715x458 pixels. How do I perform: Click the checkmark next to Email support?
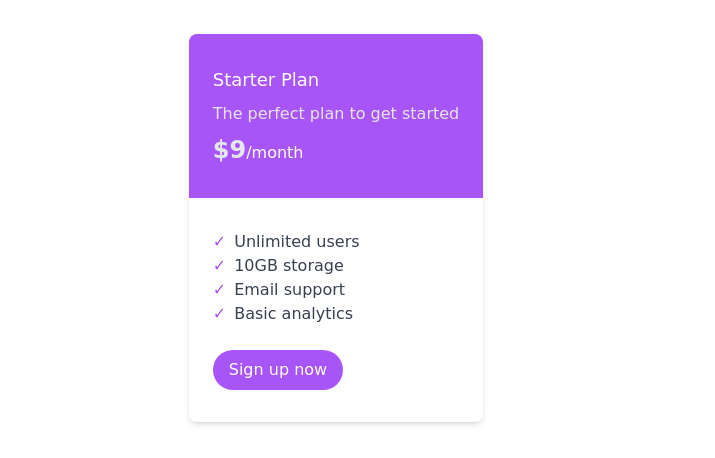(x=219, y=290)
